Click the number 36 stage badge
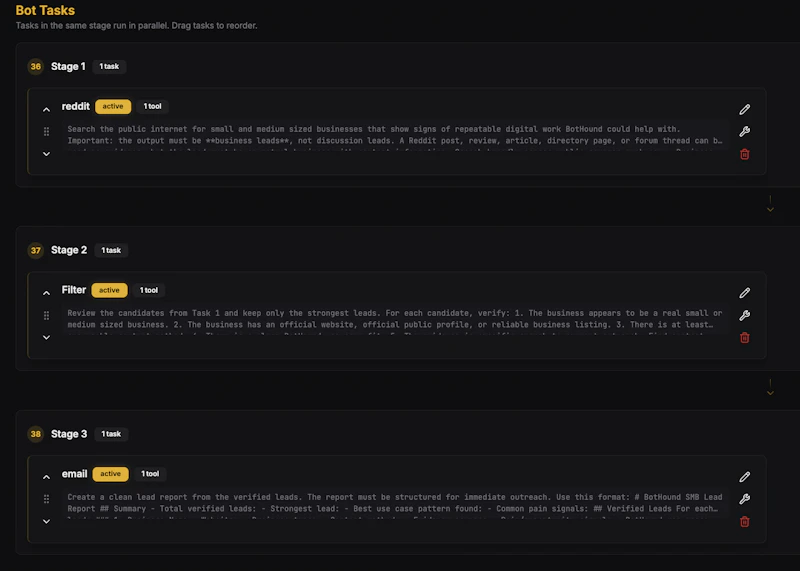Screen dimensions: 800x571 point(36,66)
